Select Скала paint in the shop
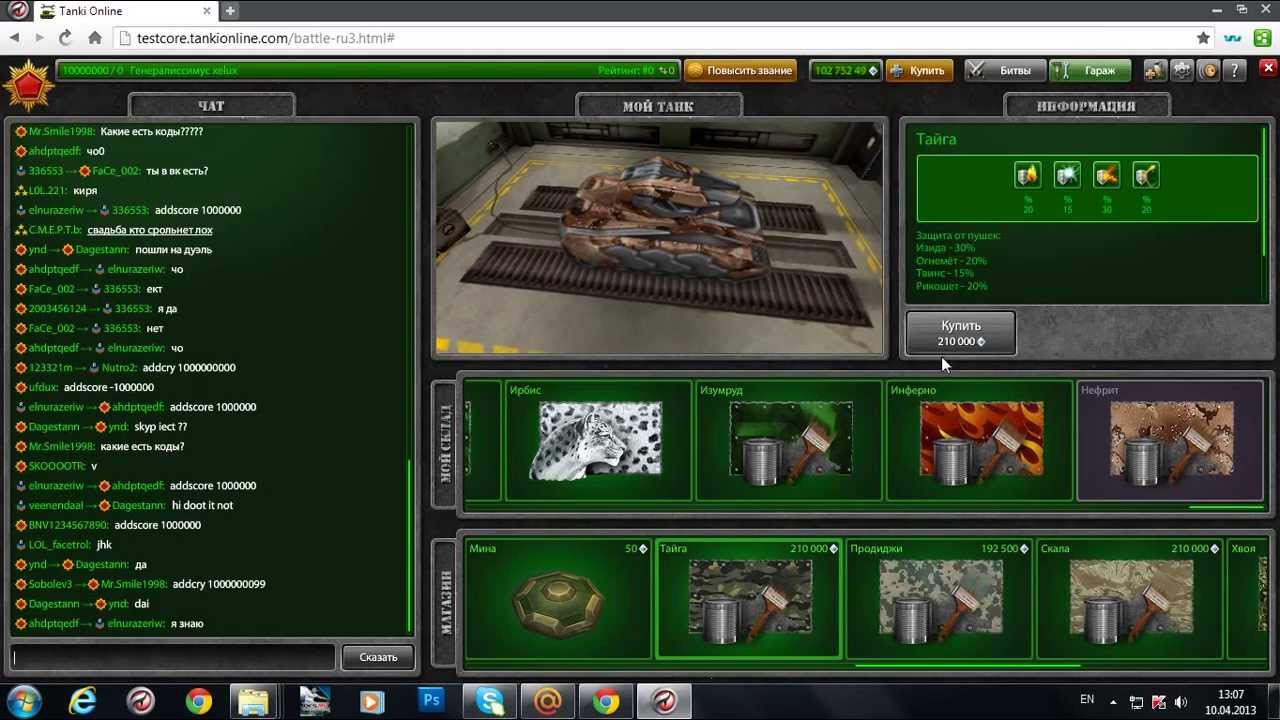Screen dimensions: 1280x720 pyautogui.click(x=1130, y=599)
